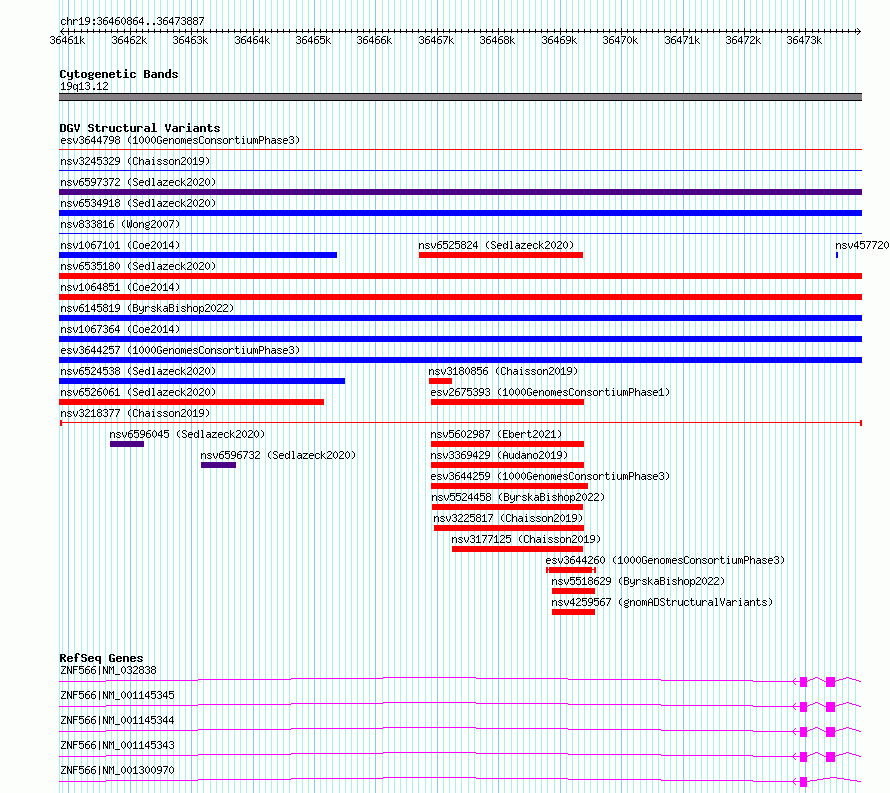Image resolution: width=890 pixels, height=793 pixels.
Task: Open esv3644260 (1000GenomesConsortiumPhase3) label
Action: (665, 560)
